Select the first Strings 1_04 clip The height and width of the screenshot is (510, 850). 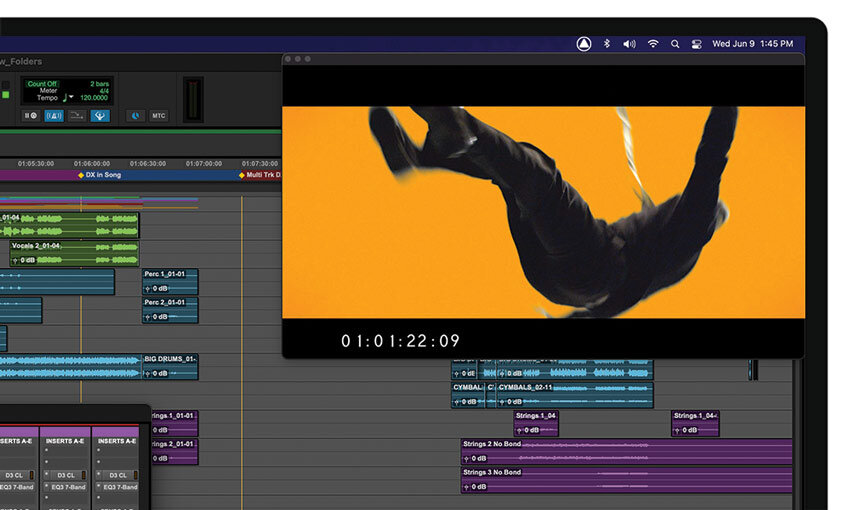point(536,423)
